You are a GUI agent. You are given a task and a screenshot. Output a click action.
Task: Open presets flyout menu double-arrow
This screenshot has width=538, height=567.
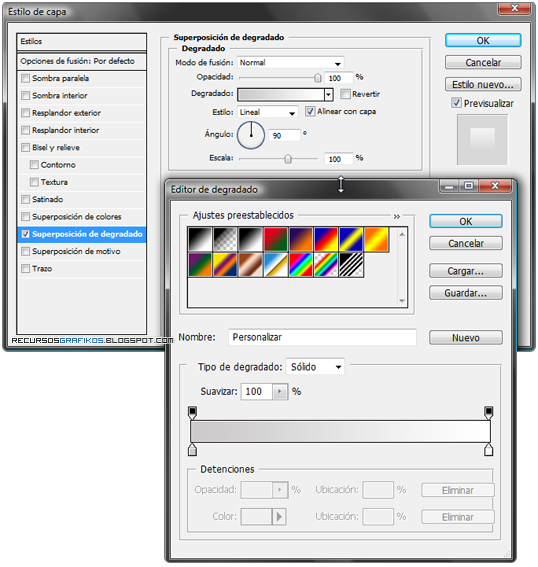[x=397, y=217]
